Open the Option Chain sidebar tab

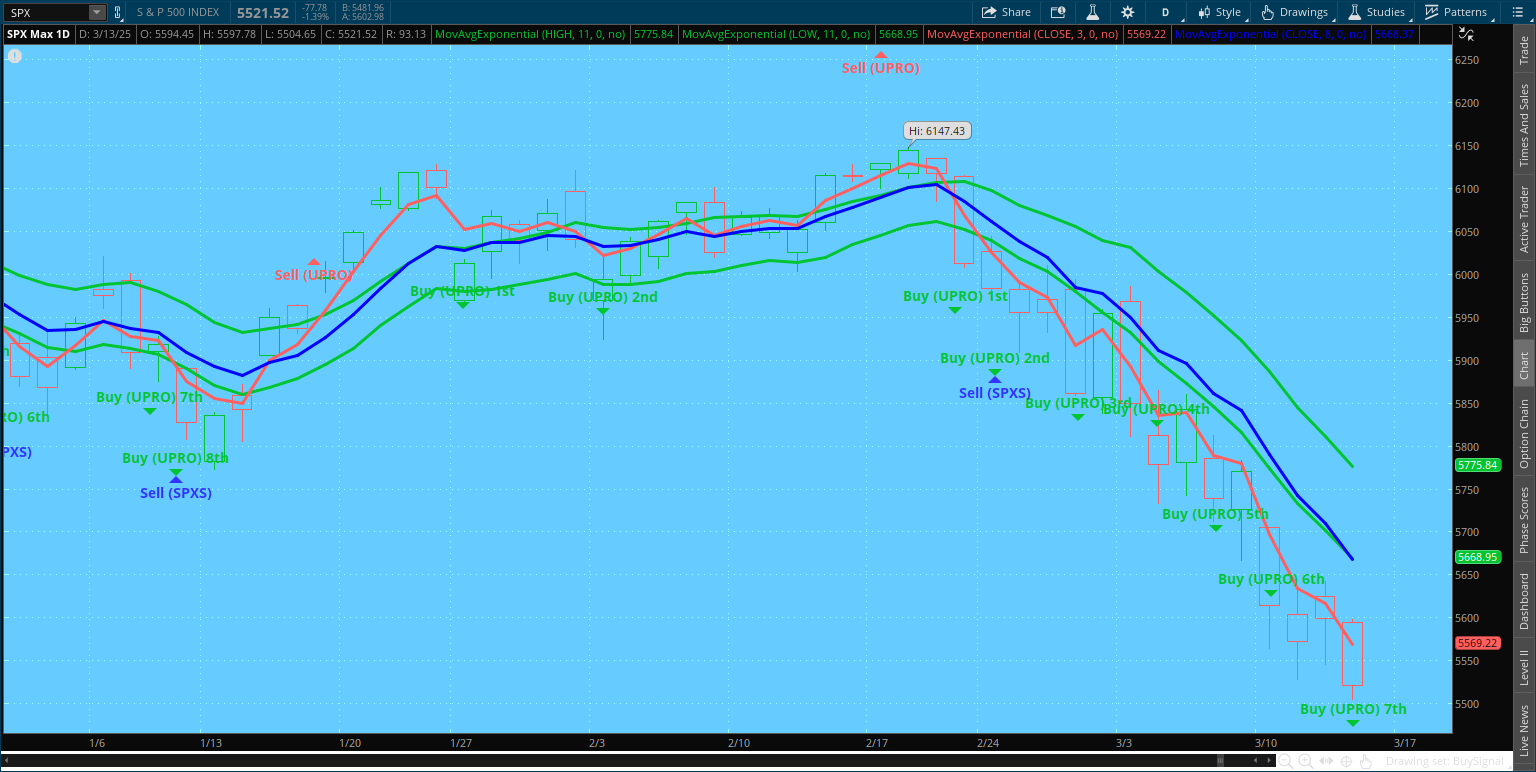point(1524,433)
